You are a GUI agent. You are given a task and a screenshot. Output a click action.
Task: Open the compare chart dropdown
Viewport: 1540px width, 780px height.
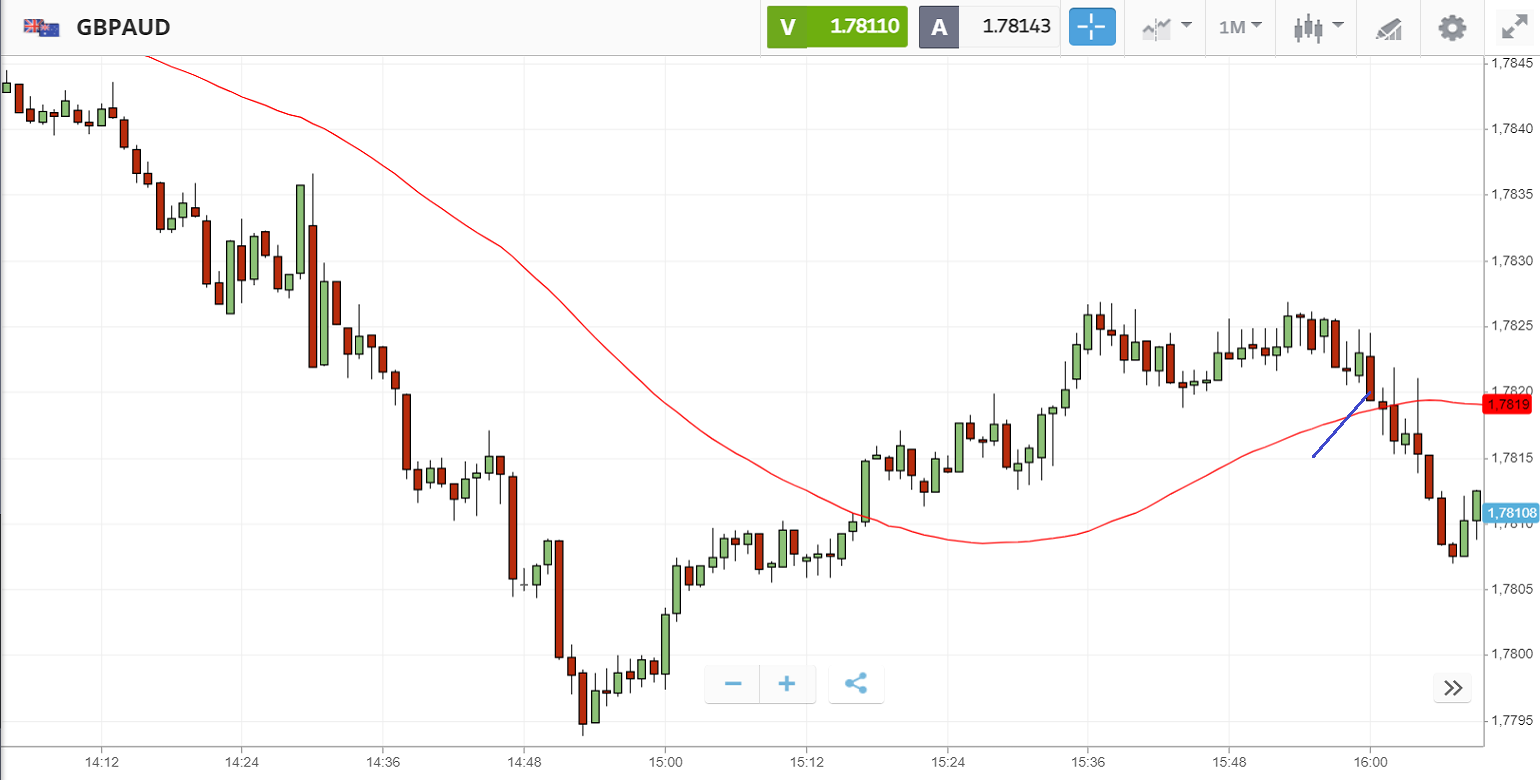click(1166, 27)
